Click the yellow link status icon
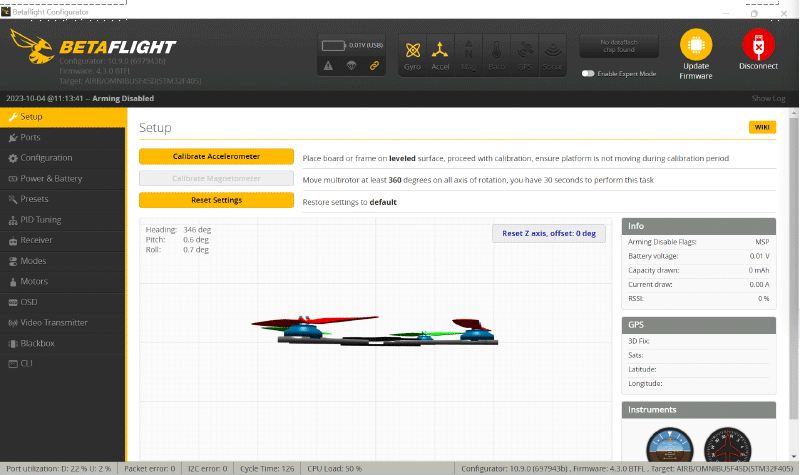 pyautogui.click(x=375, y=66)
